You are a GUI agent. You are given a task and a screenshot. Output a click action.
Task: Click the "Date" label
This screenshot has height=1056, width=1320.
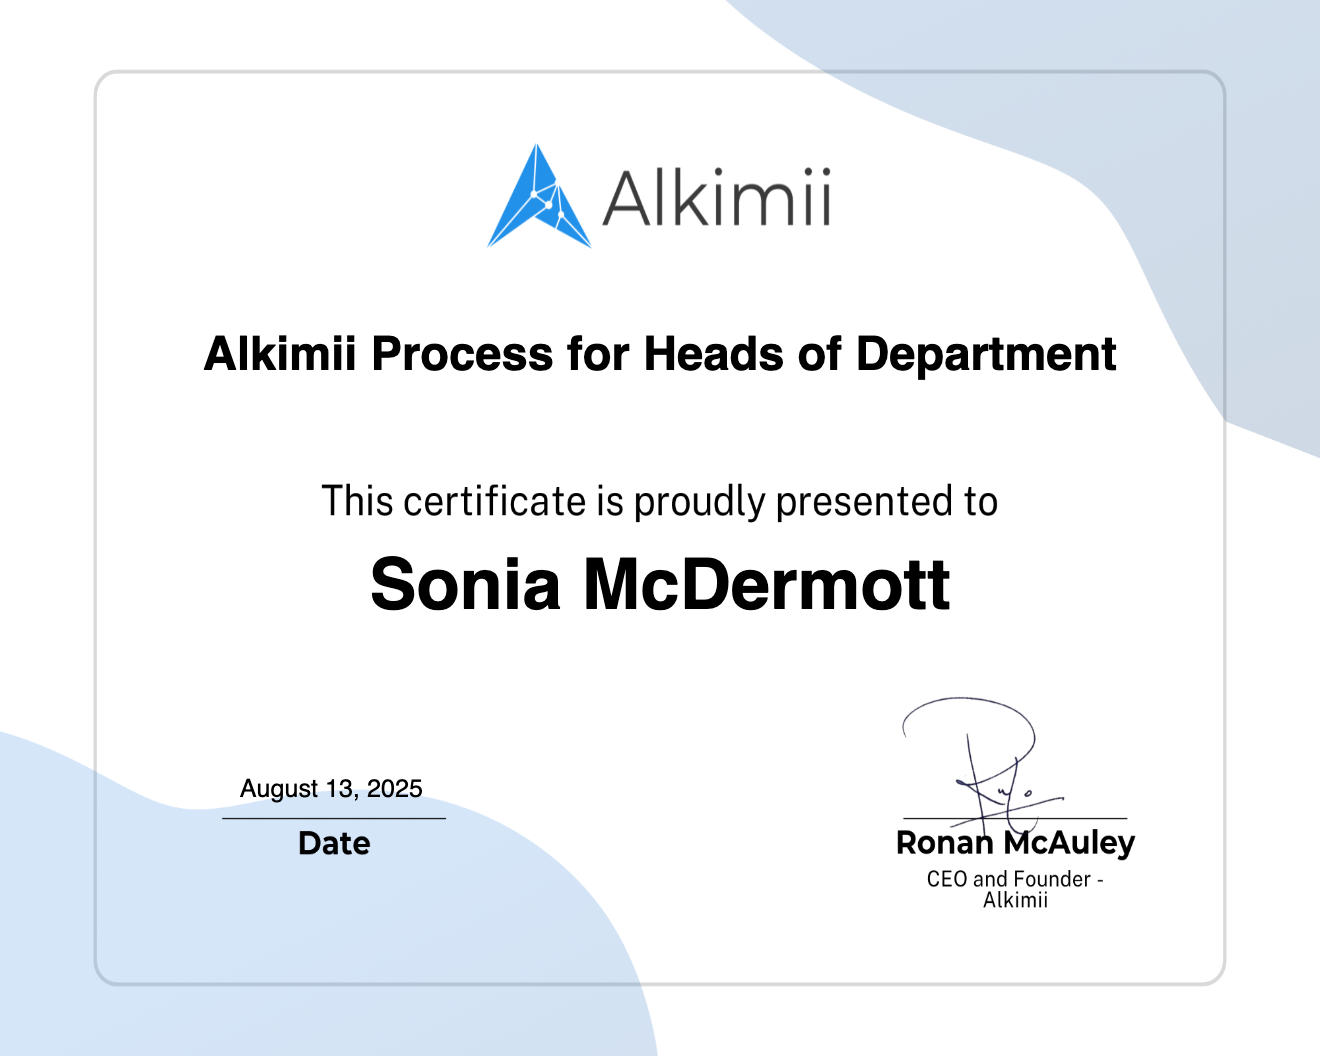pyautogui.click(x=334, y=844)
